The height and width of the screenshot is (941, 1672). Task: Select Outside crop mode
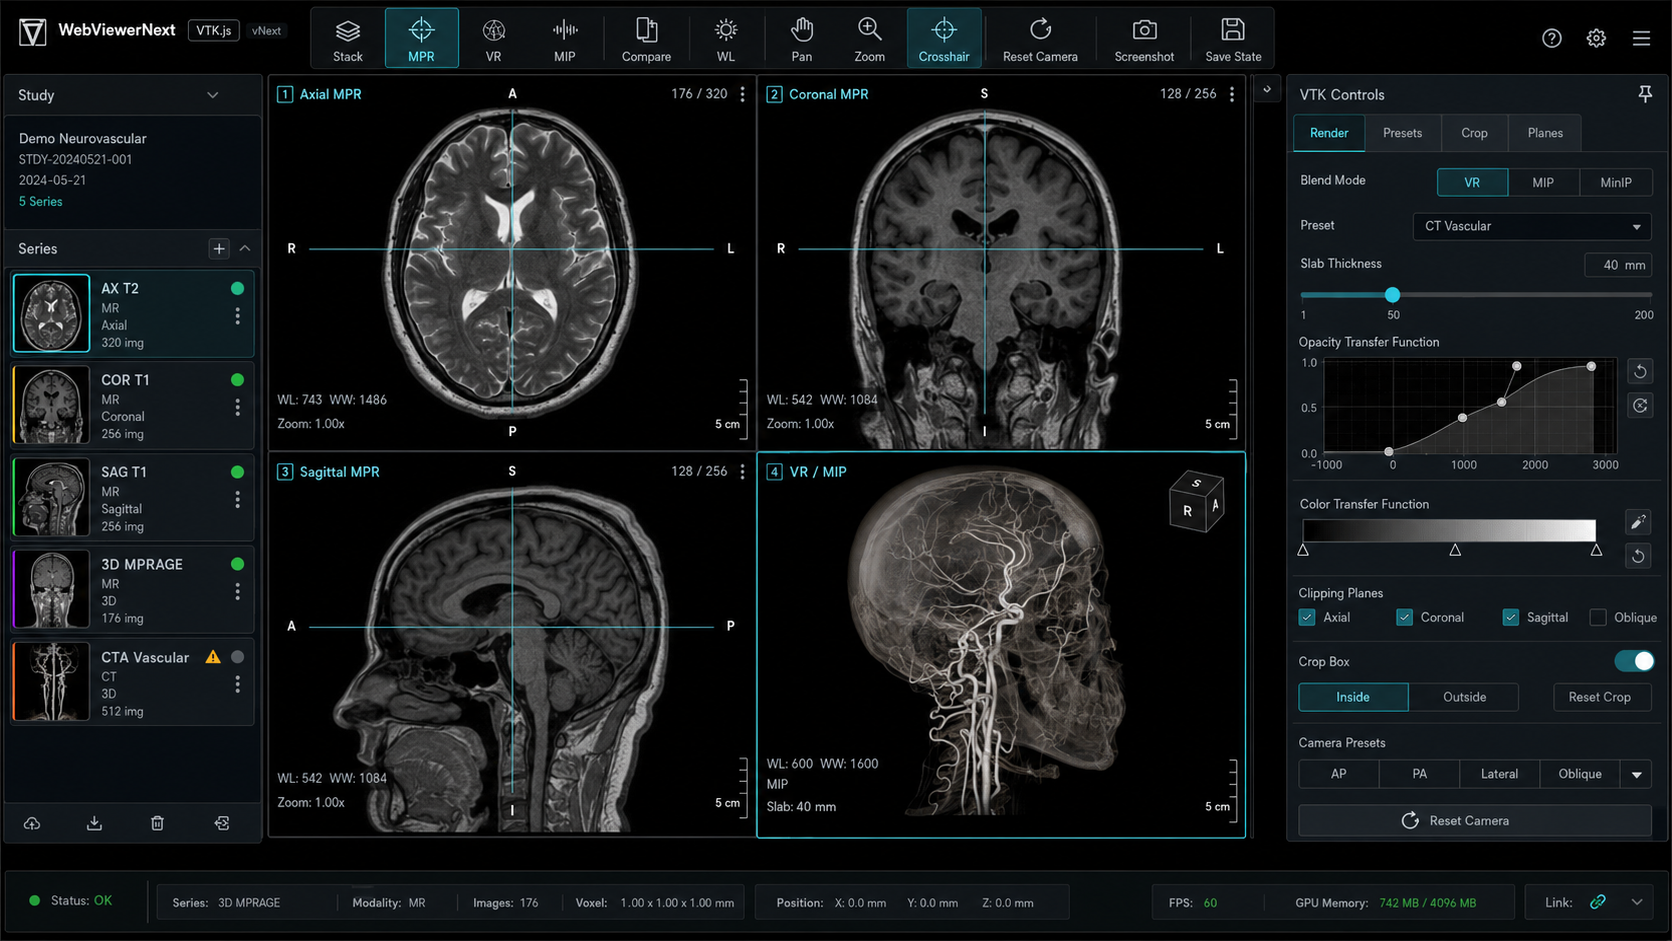tap(1464, 697)
